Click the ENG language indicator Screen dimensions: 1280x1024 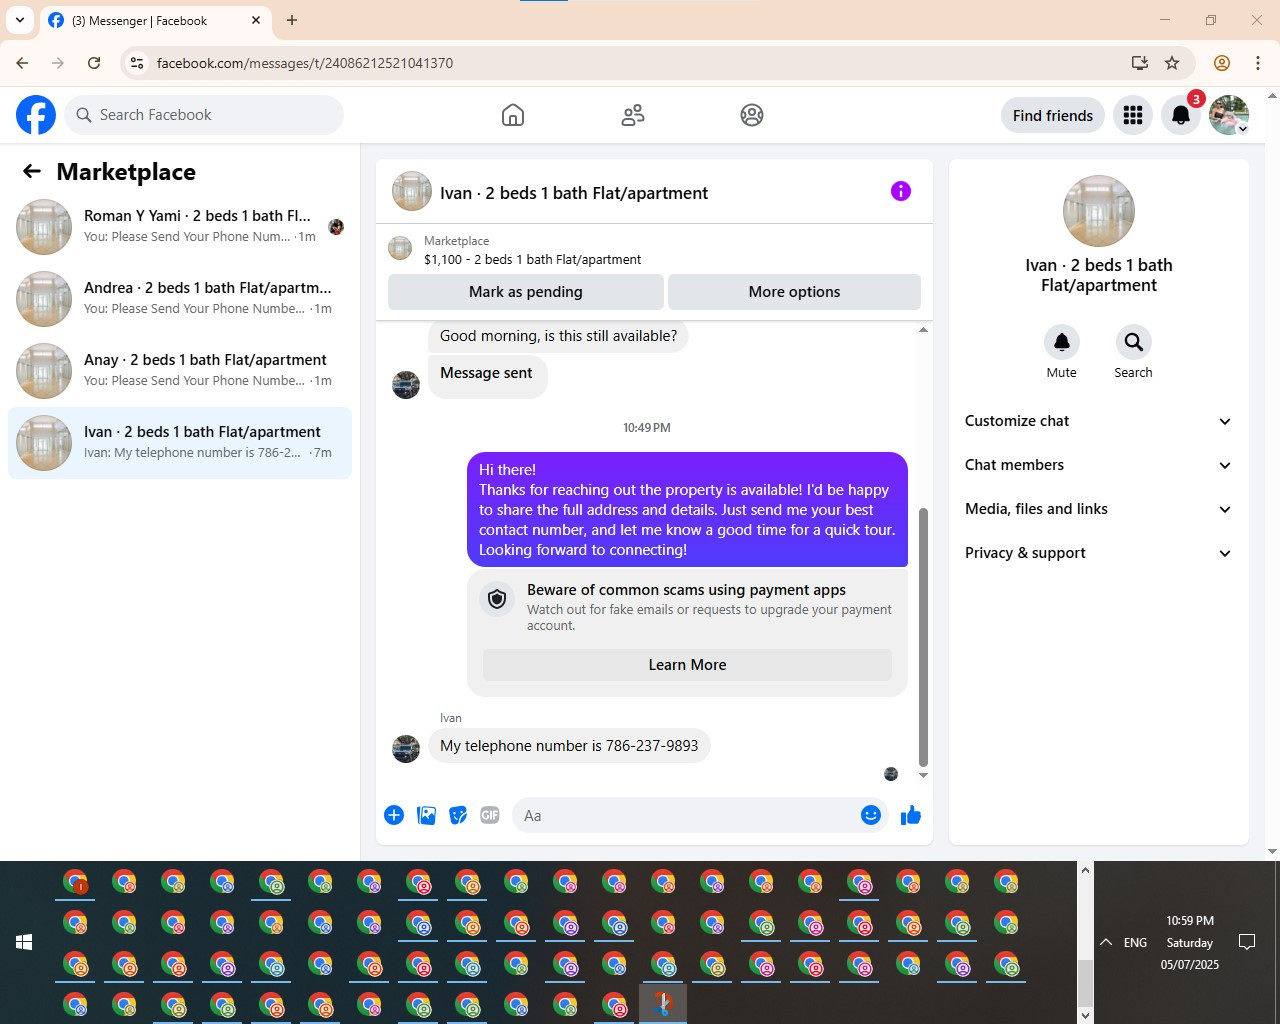click(1135, 943)
